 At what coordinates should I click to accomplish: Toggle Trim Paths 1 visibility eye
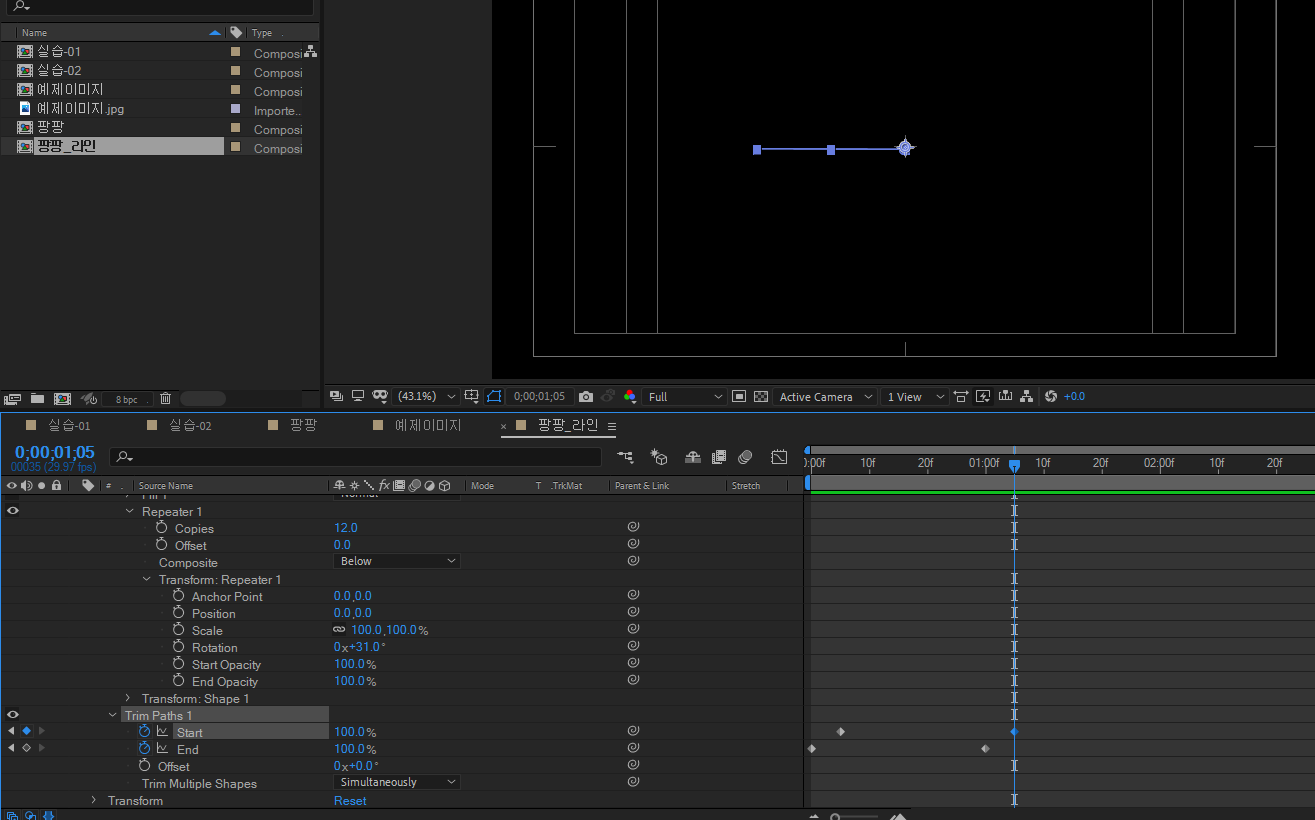(x=13, y=715)
